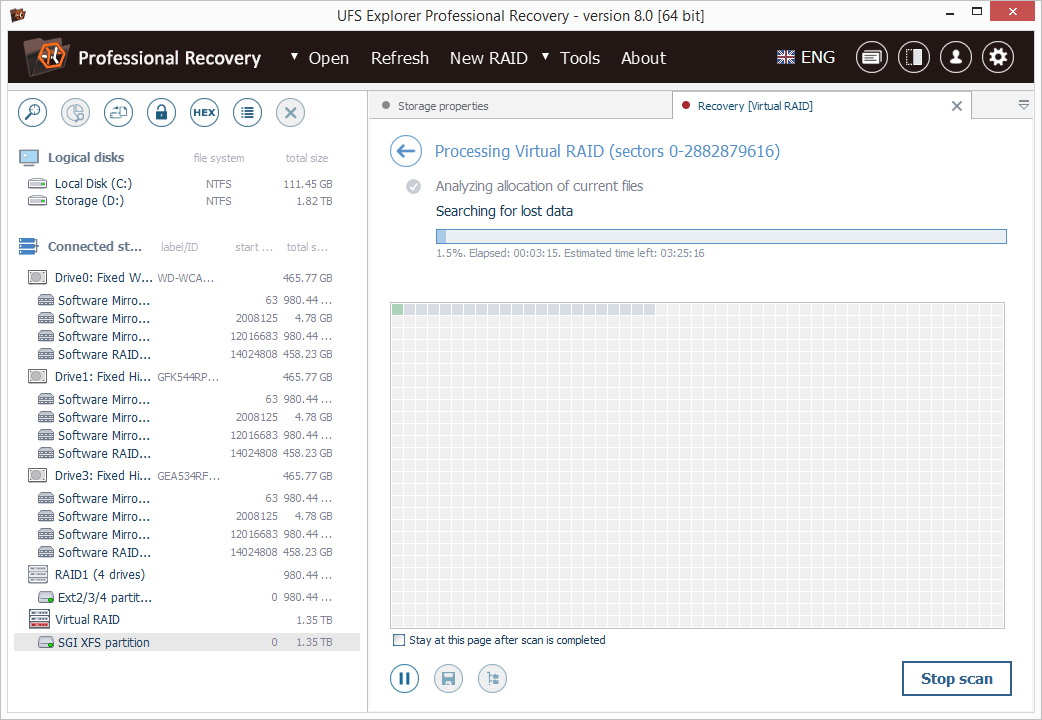This screenshot has width=1042, height=720.
Task: Select SGI XFS partition in storage tree
Action: point(103,642)
